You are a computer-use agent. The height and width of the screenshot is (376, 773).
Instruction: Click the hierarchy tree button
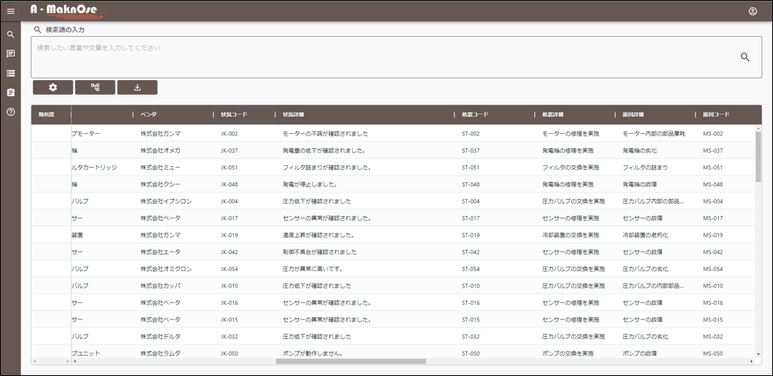point(95,87)
